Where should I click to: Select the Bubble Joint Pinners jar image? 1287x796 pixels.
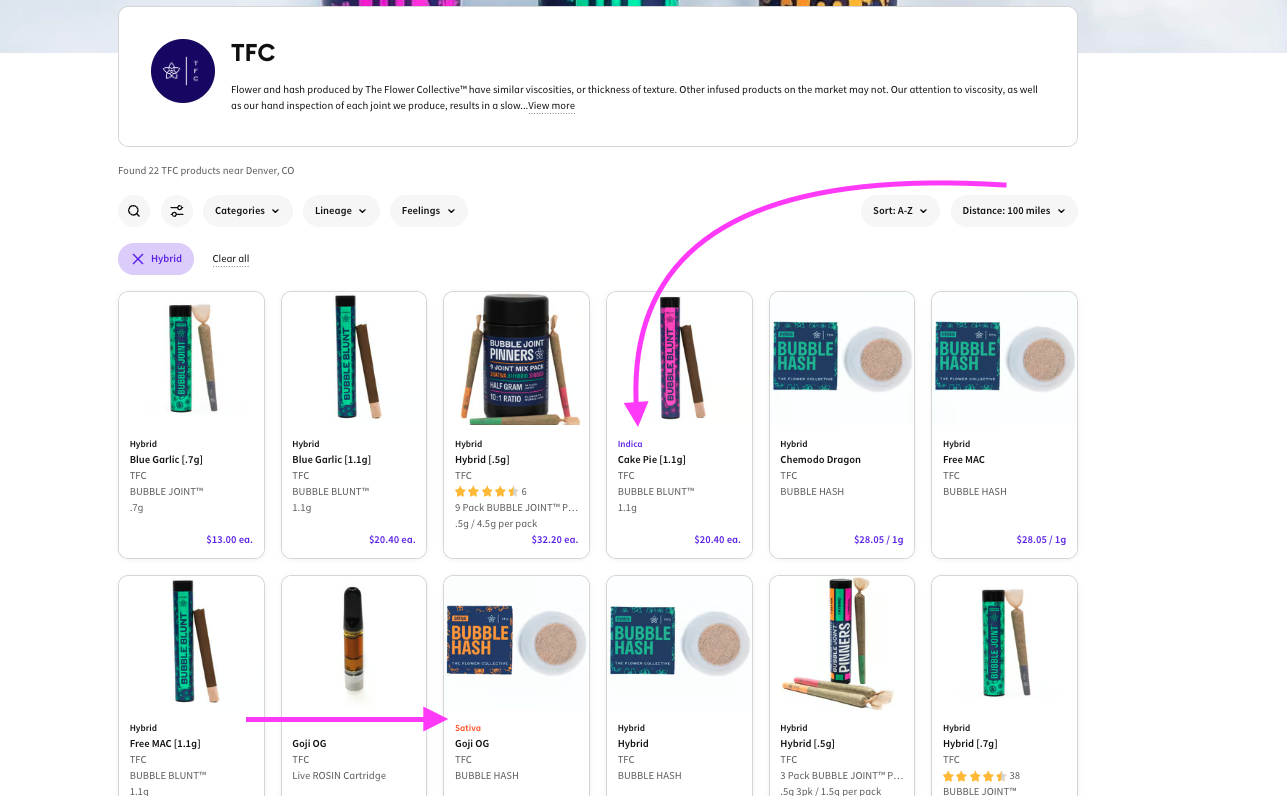point(516,360)
